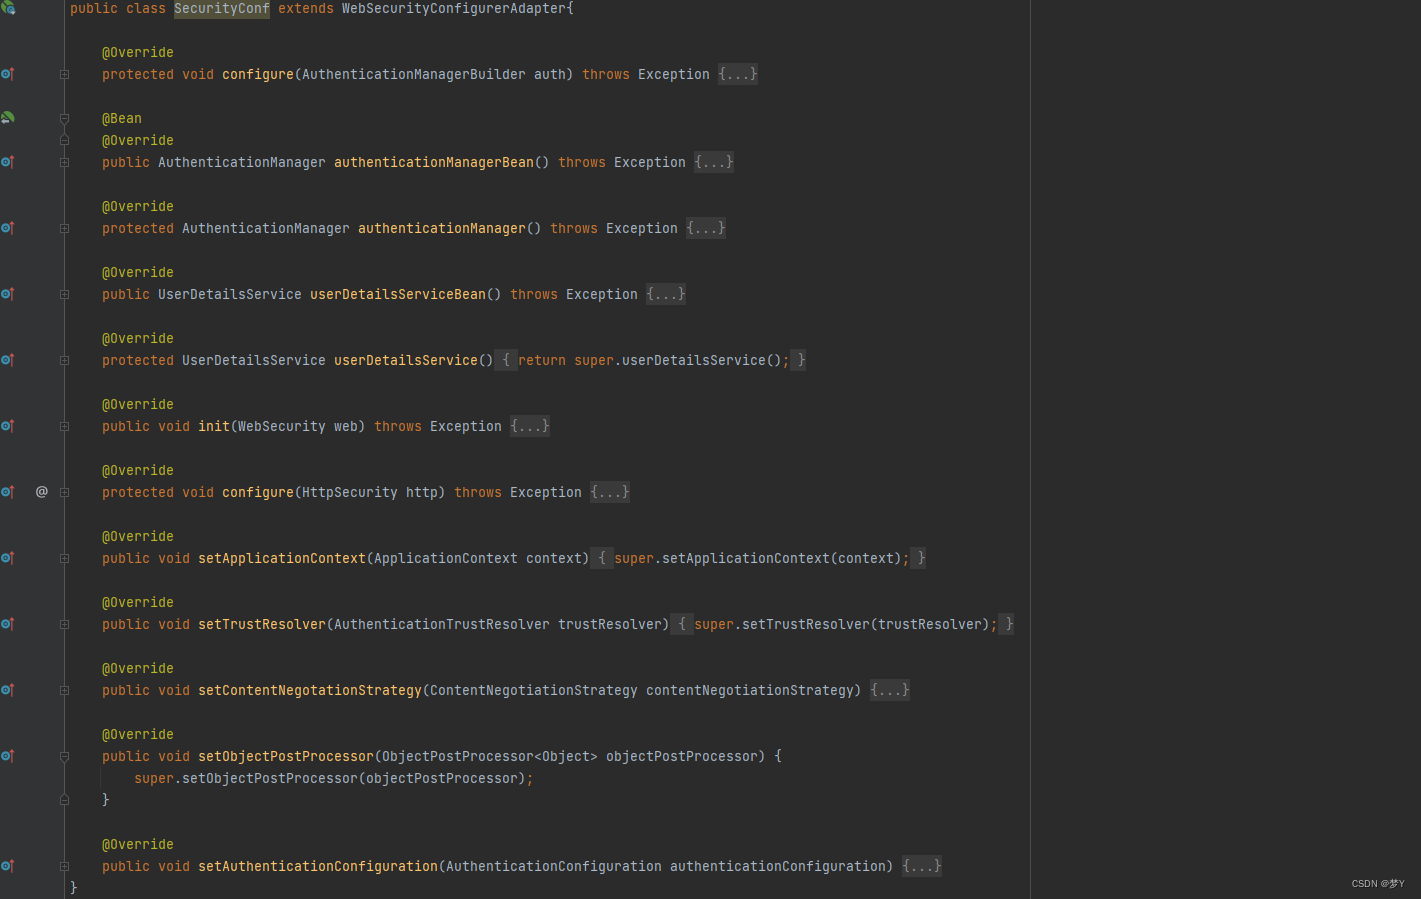Place the cursor on the SecurityConf class name
This screenshot has width=1421, height=899.
point(221,8)
